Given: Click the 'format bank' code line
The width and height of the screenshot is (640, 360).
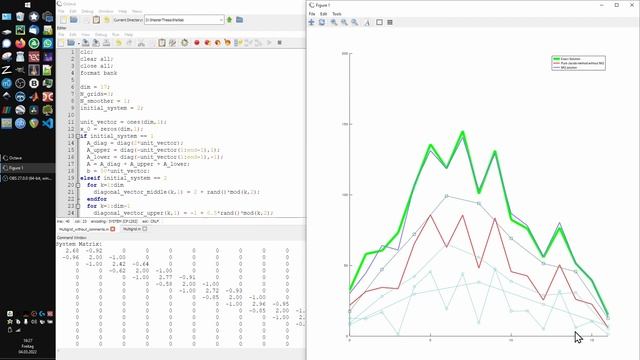Looking at the screenshot, I should click(x=99, y=73).
